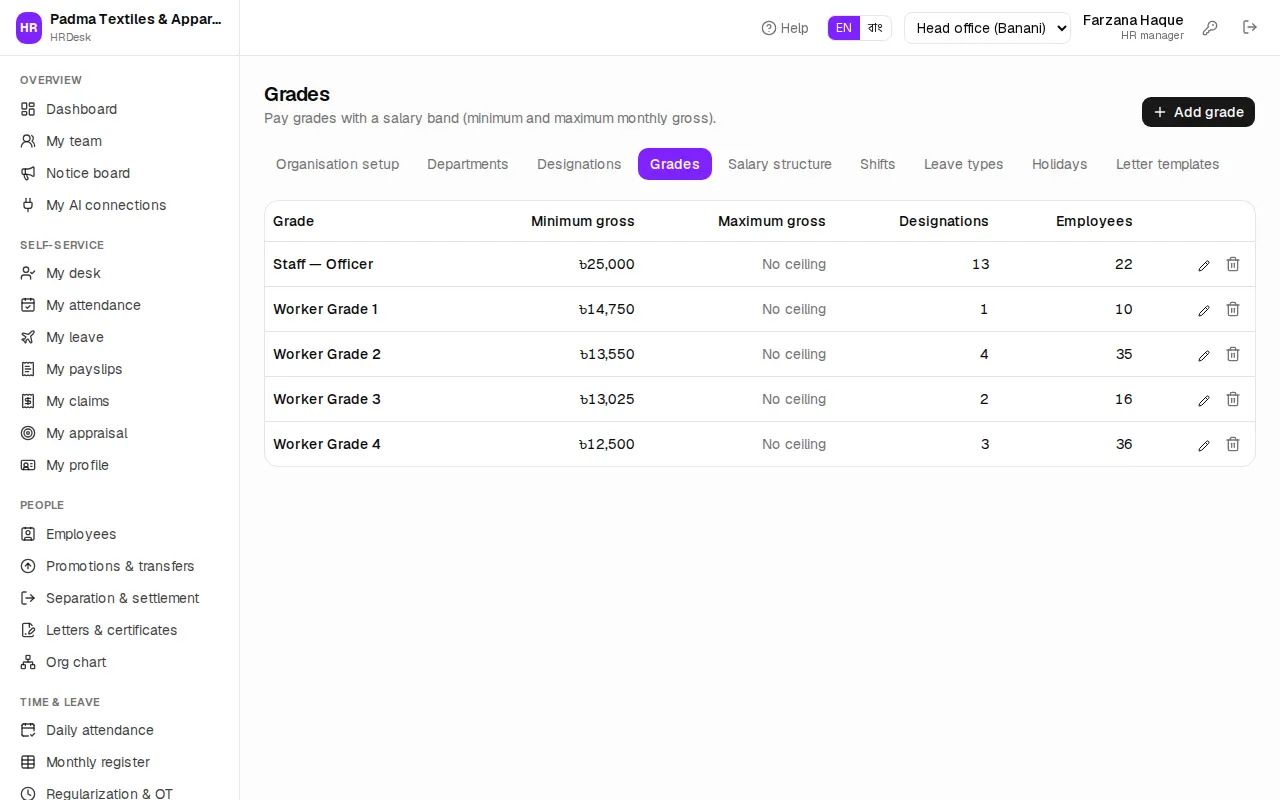The height and width of the screenshot is (800, 1280).
Task: Click the HR logo badge
Action: point(29,28)
